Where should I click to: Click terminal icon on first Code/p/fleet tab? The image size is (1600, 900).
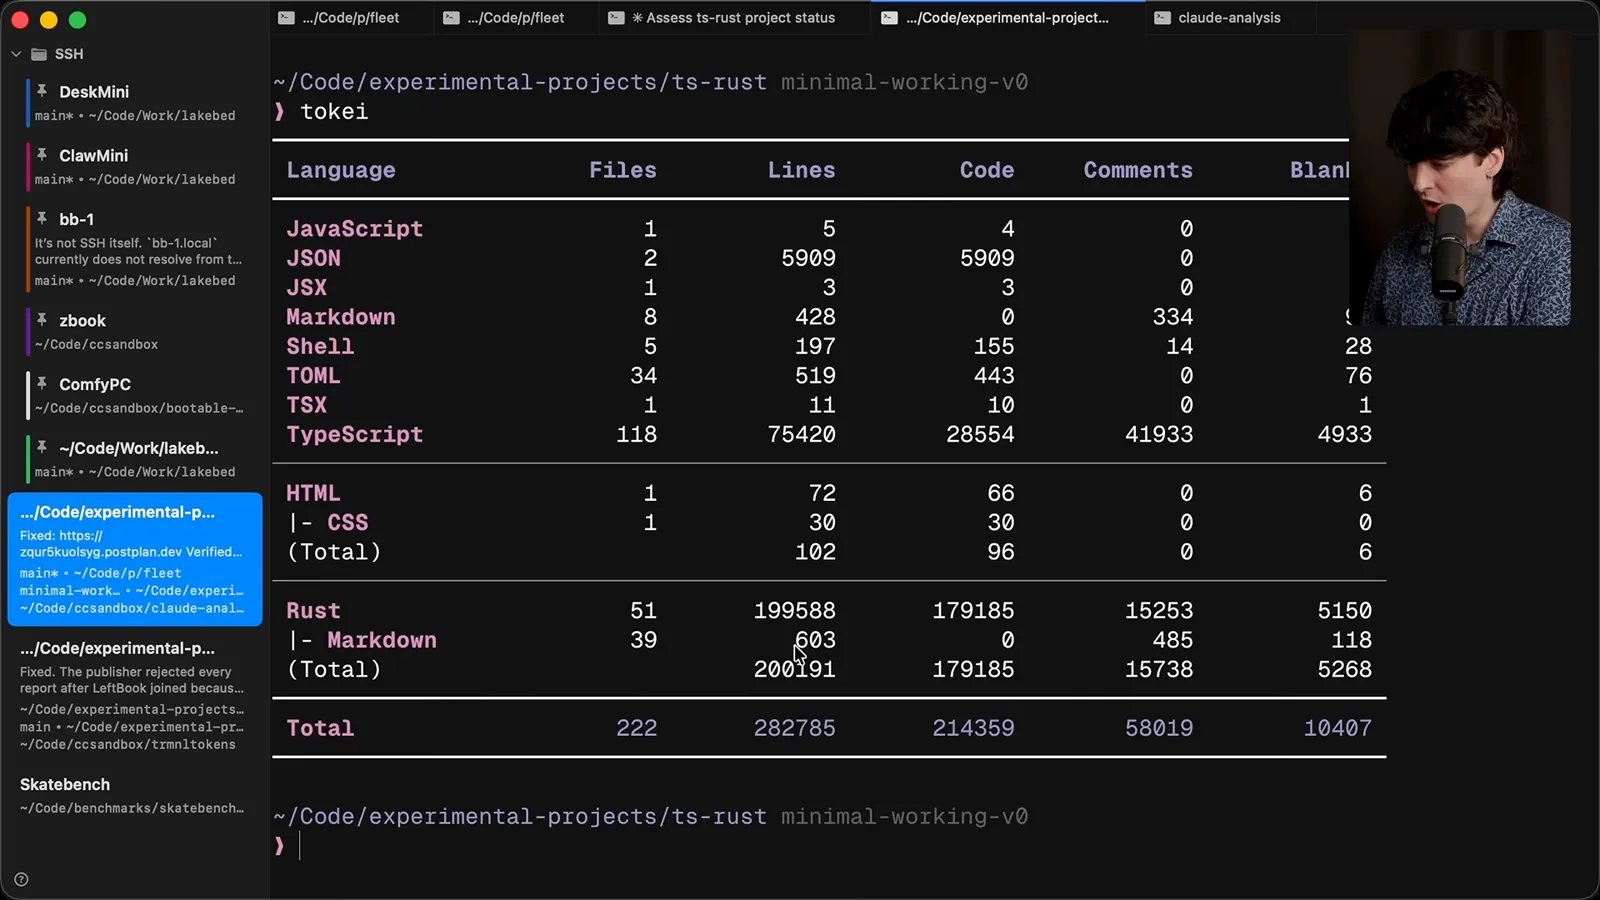pos(286,18)
